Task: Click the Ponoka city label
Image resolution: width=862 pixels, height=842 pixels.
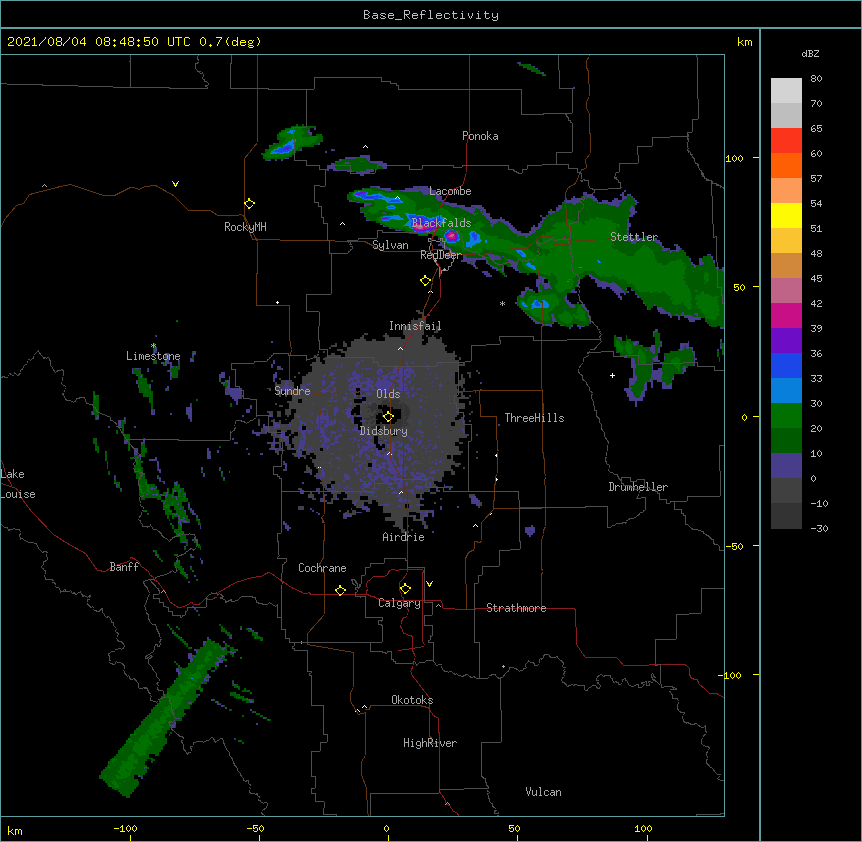Action: point(480,136)
